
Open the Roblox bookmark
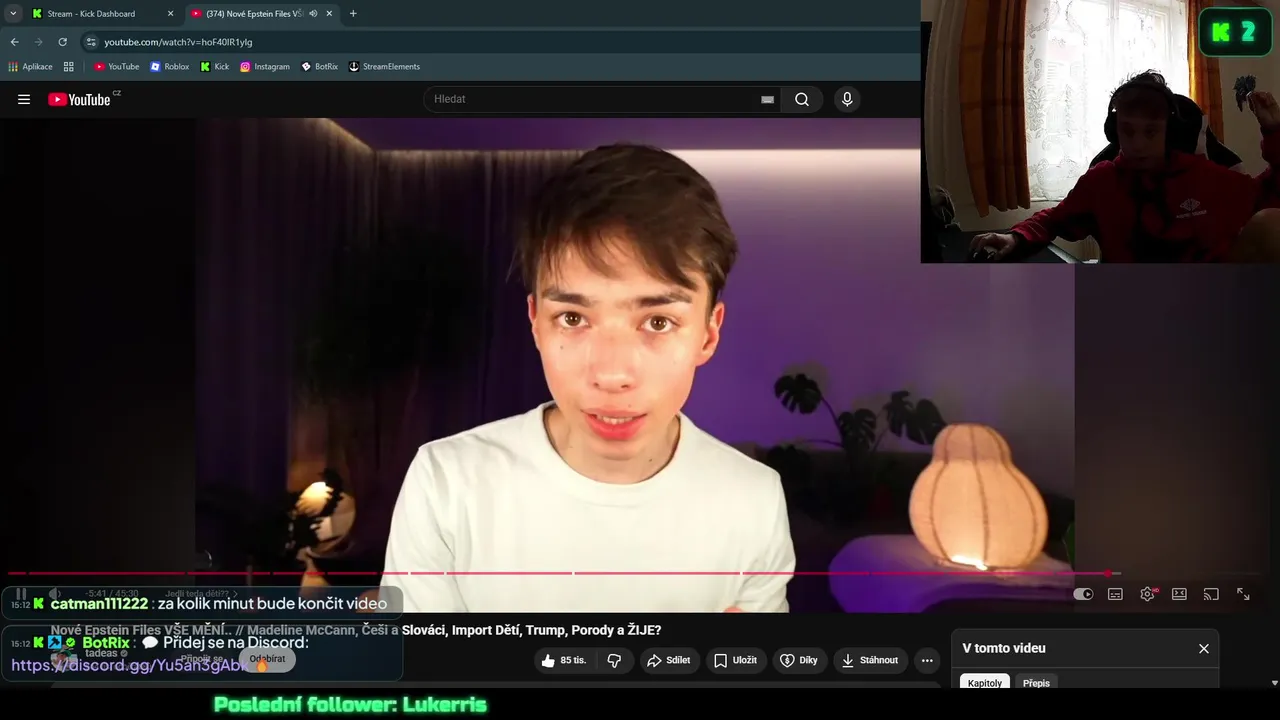170,67
